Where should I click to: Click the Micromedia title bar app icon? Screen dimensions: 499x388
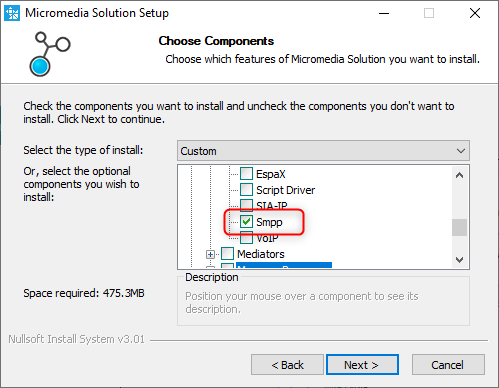12,13
